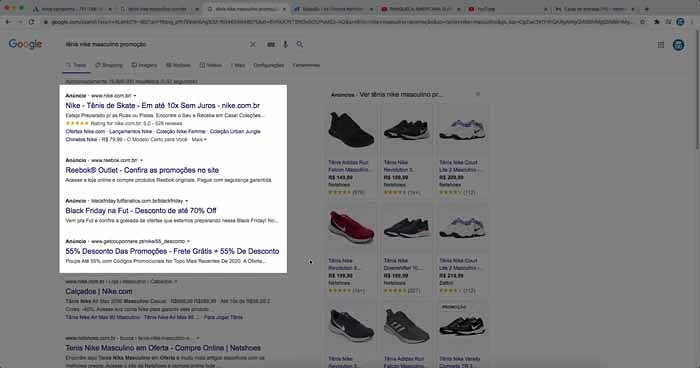Click the Nike Downshifter shoe image
Screen dimensions: 700x368
(406, 227)
